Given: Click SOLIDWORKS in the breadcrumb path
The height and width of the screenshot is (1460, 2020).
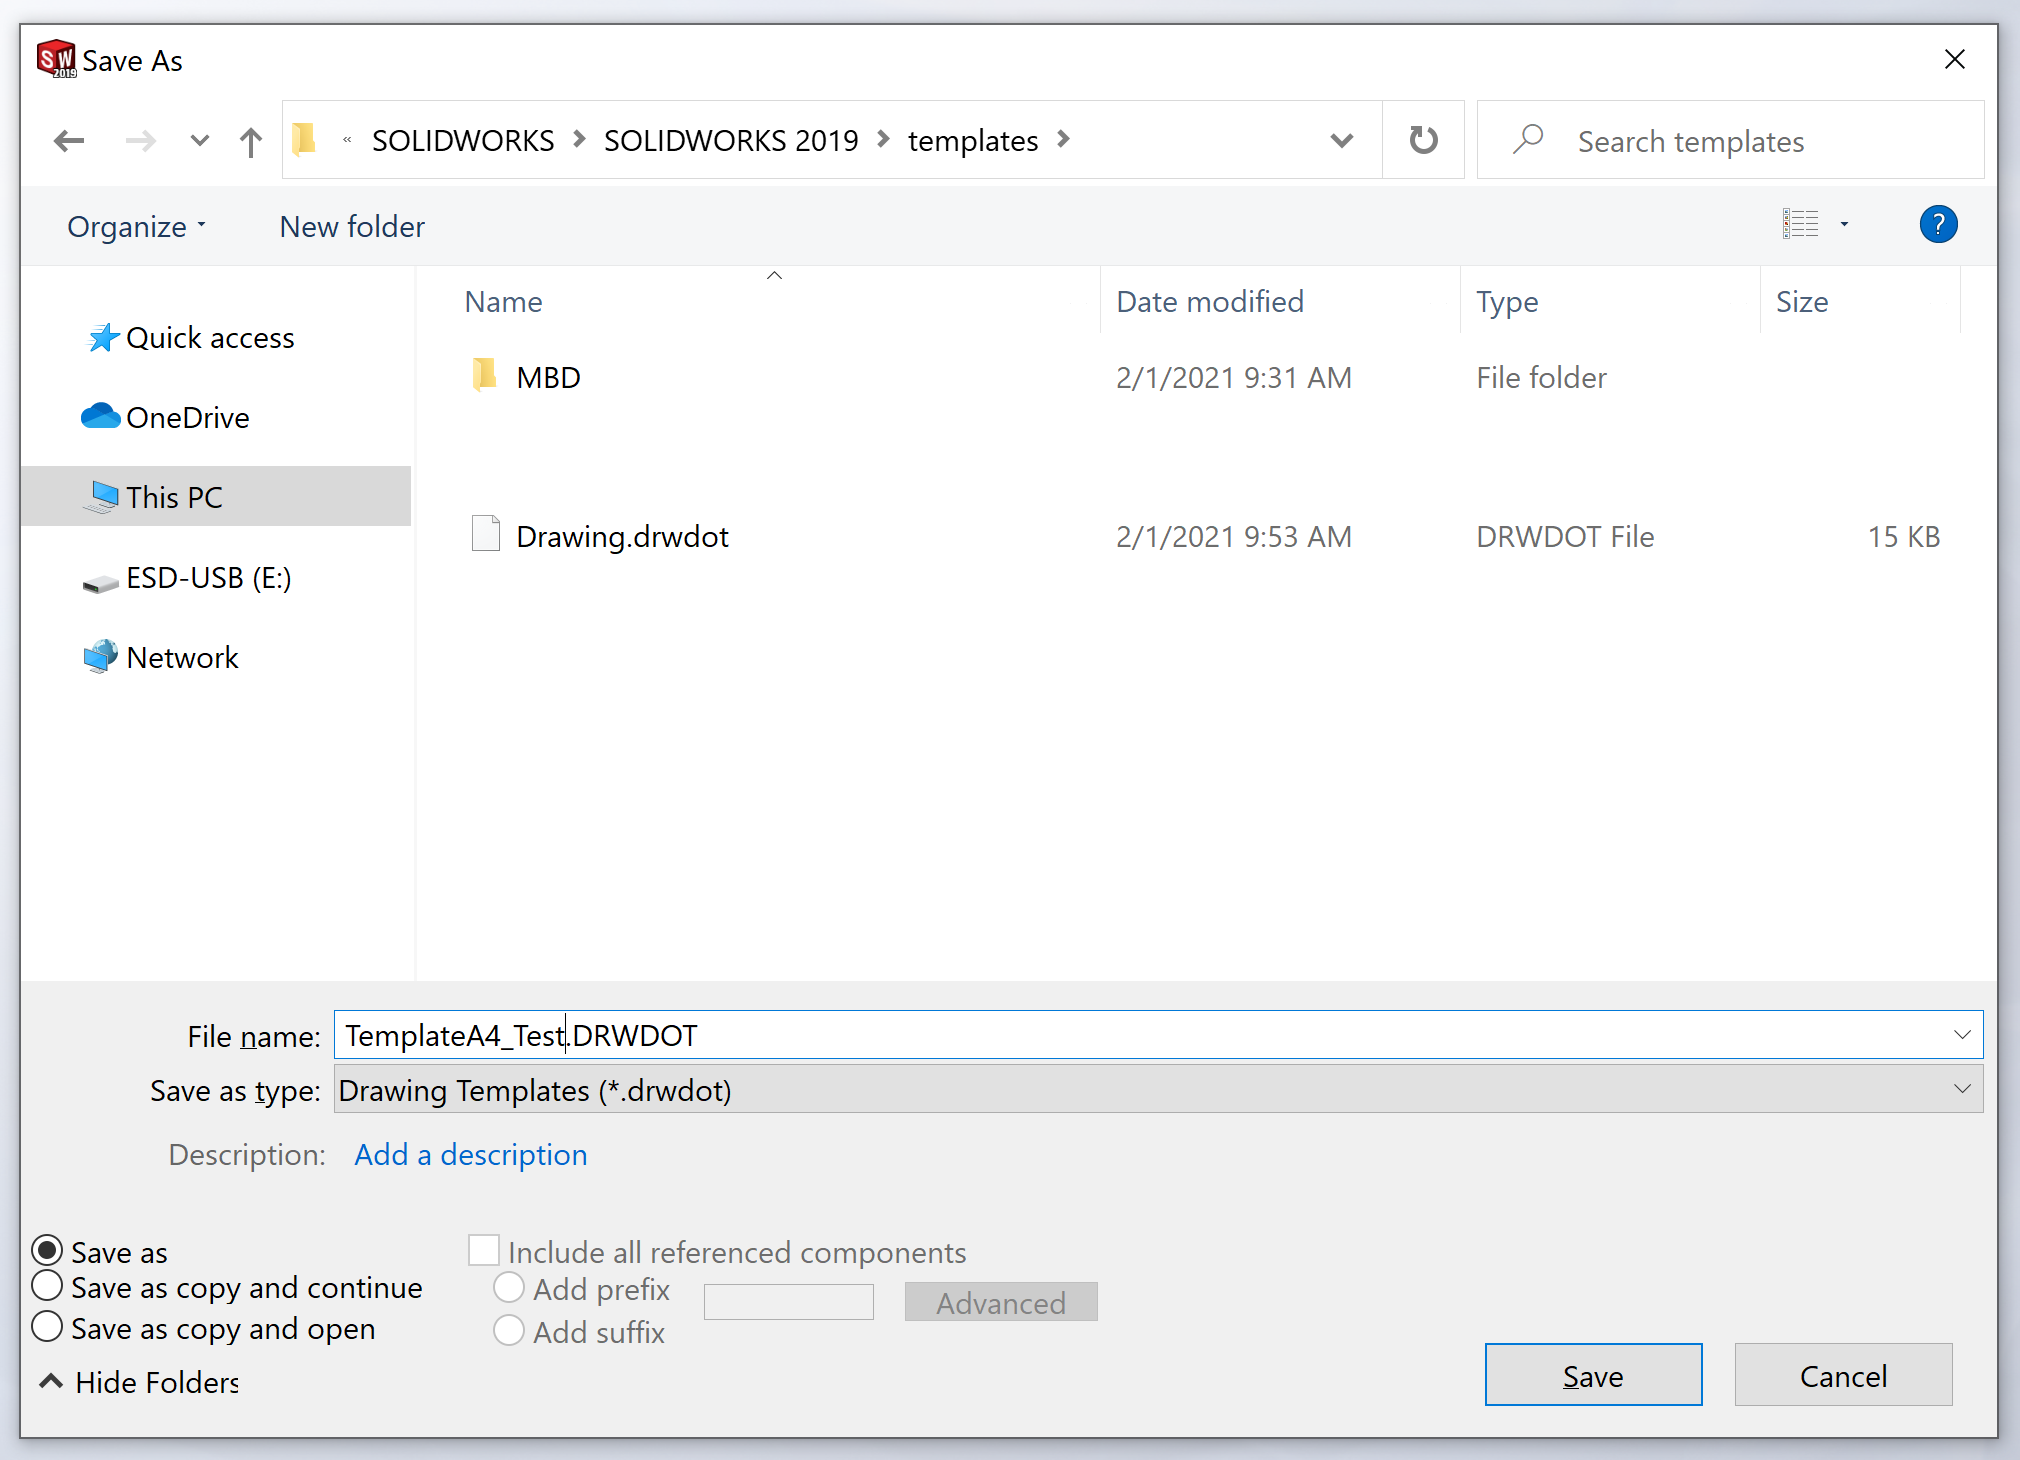Looking at the screenshot, I should tap(463, 141).
